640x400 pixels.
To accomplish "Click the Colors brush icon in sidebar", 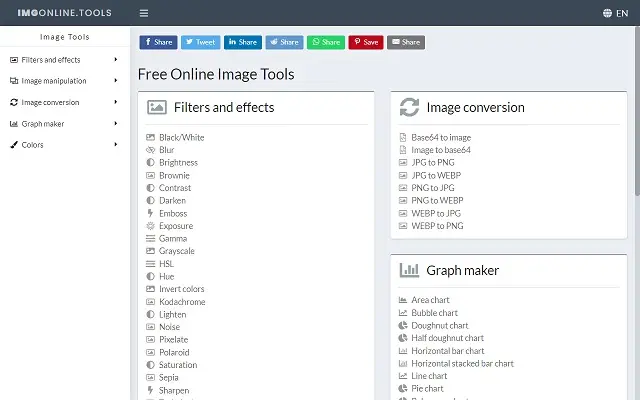I will coord(14,144).
